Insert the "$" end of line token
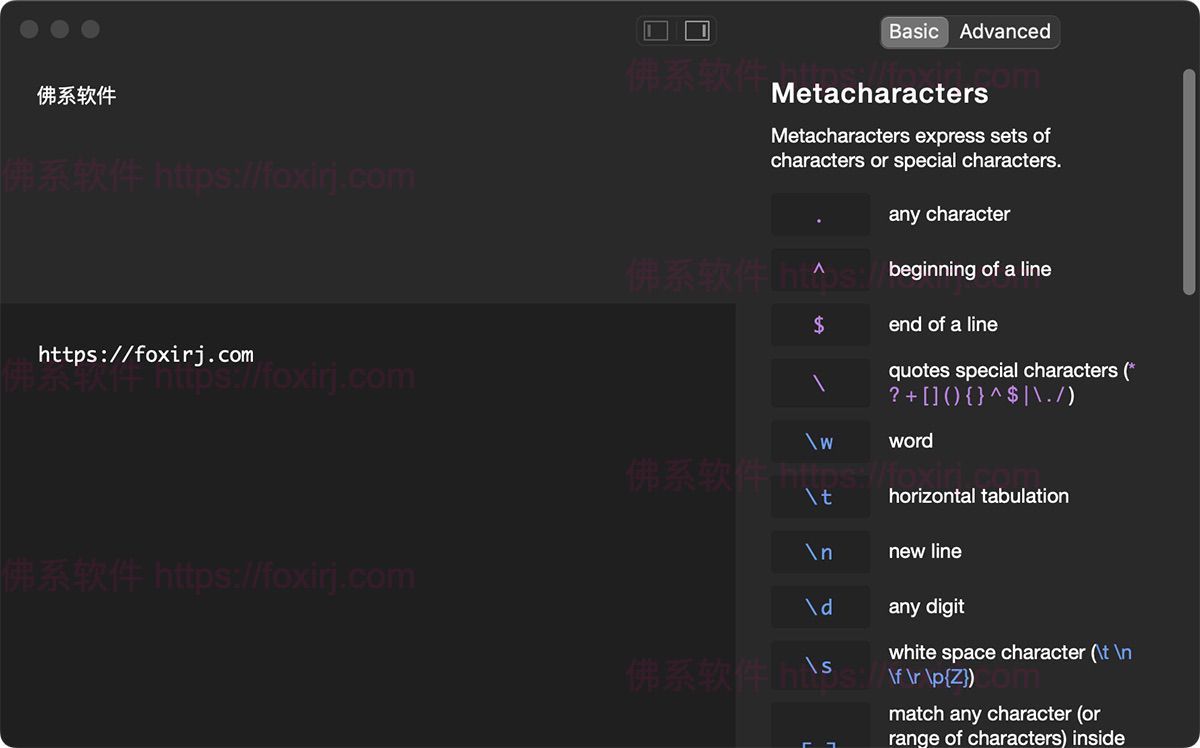The height and width of the screenshot is (748, 1200). (820, 324)
